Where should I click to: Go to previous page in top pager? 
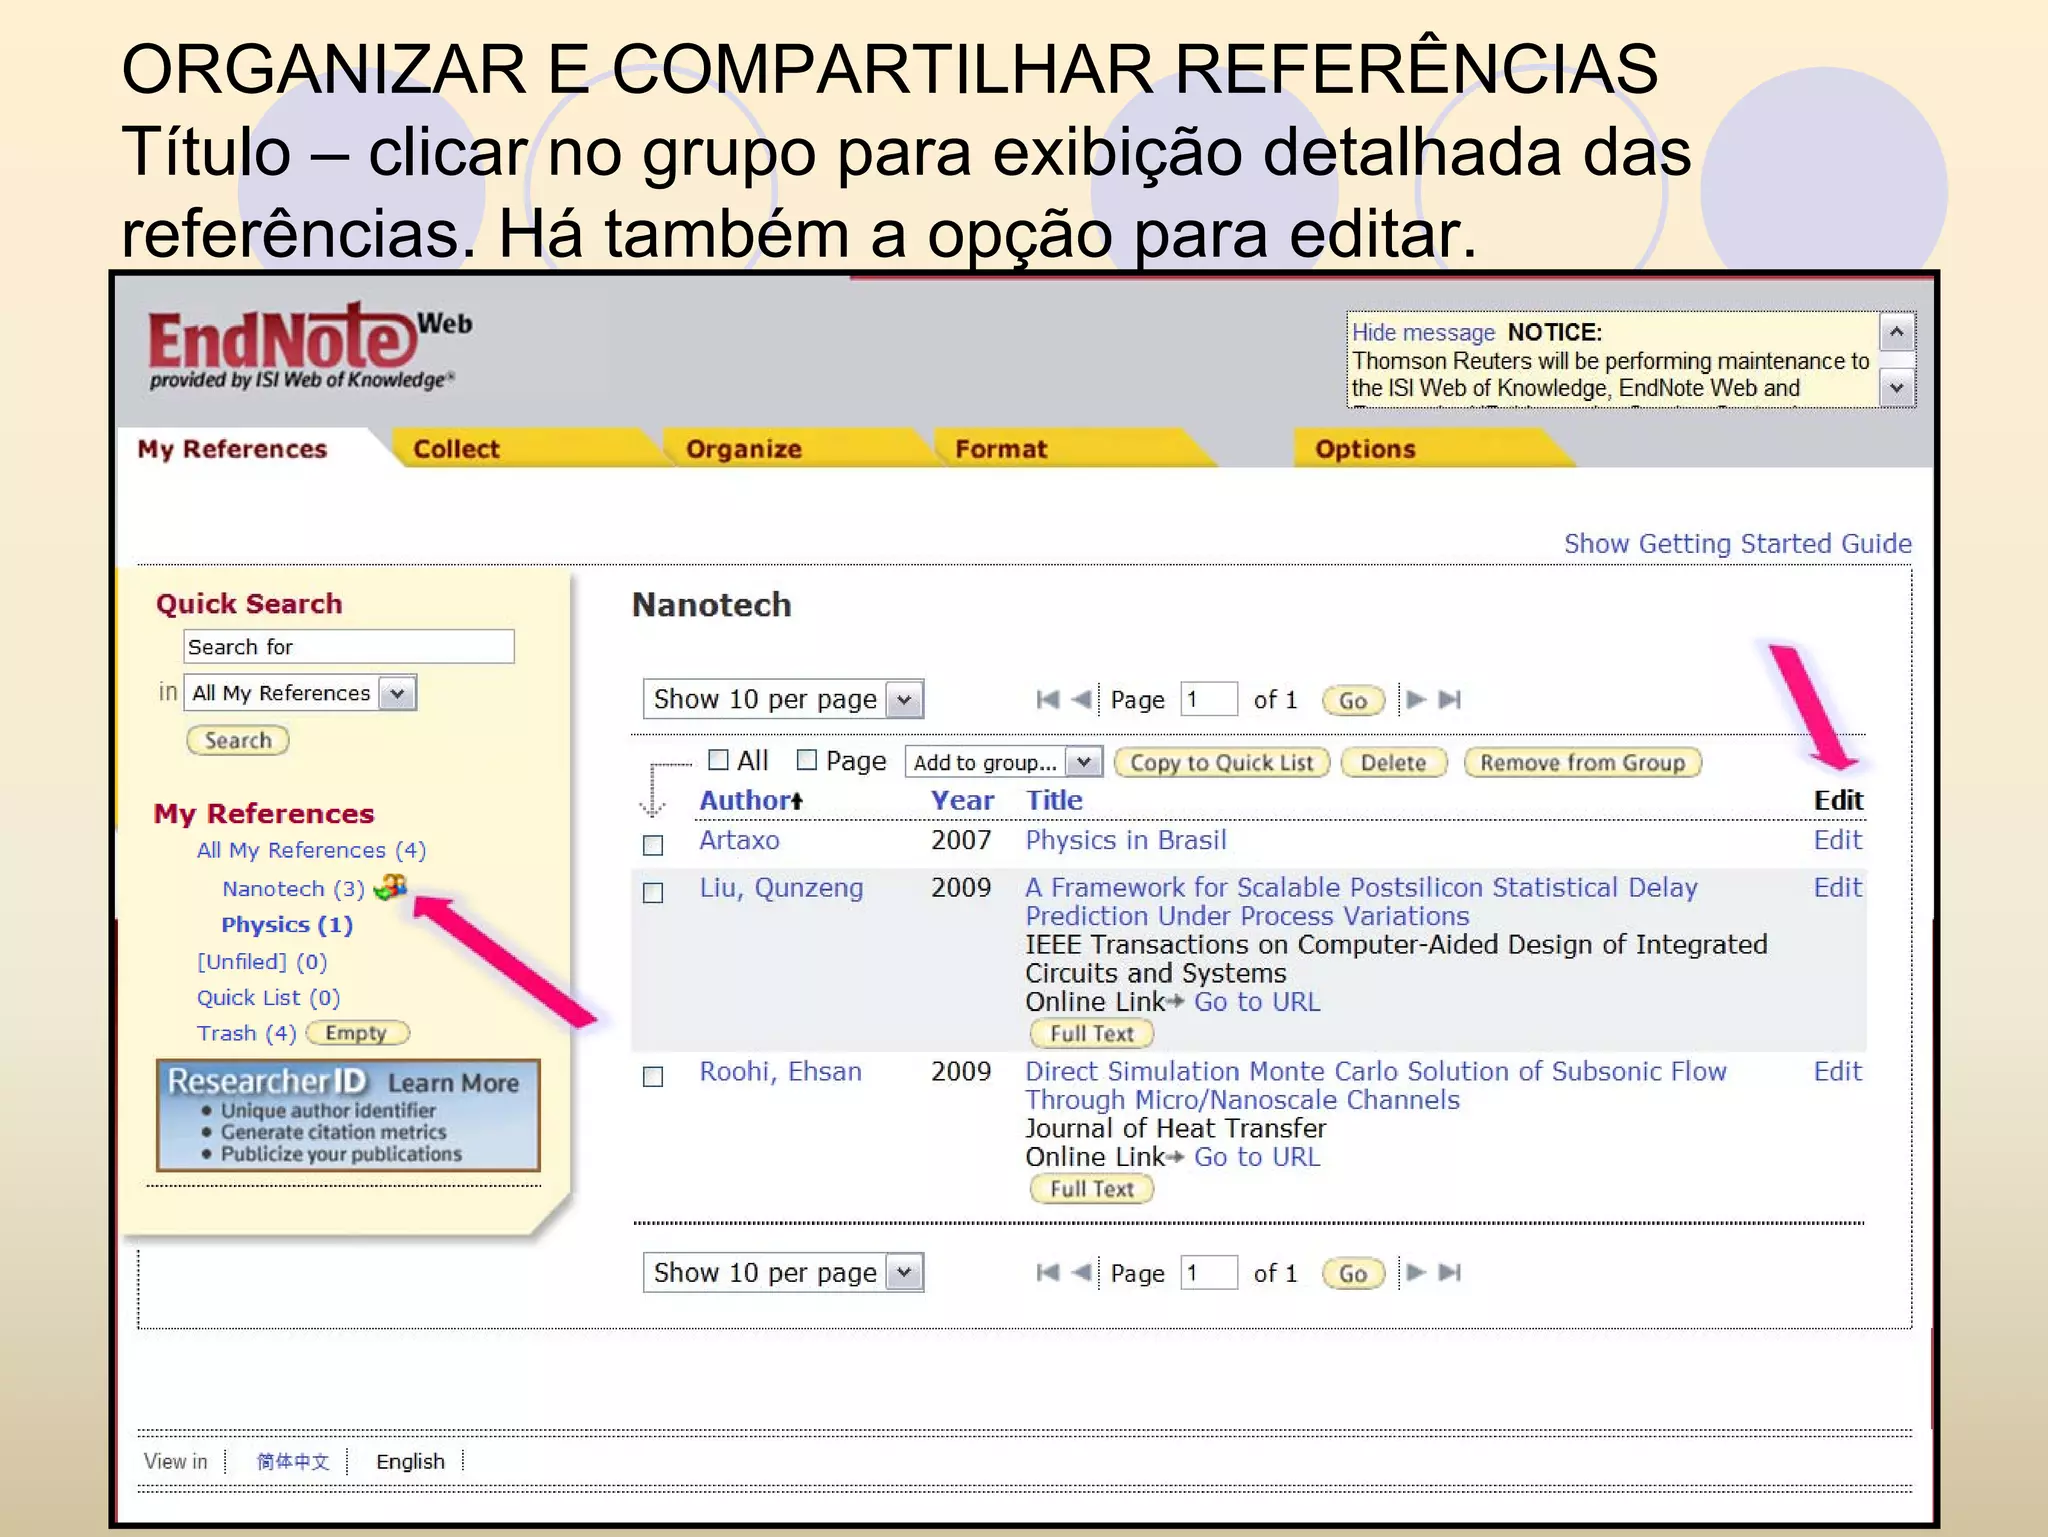click(x=1080, y=699)
